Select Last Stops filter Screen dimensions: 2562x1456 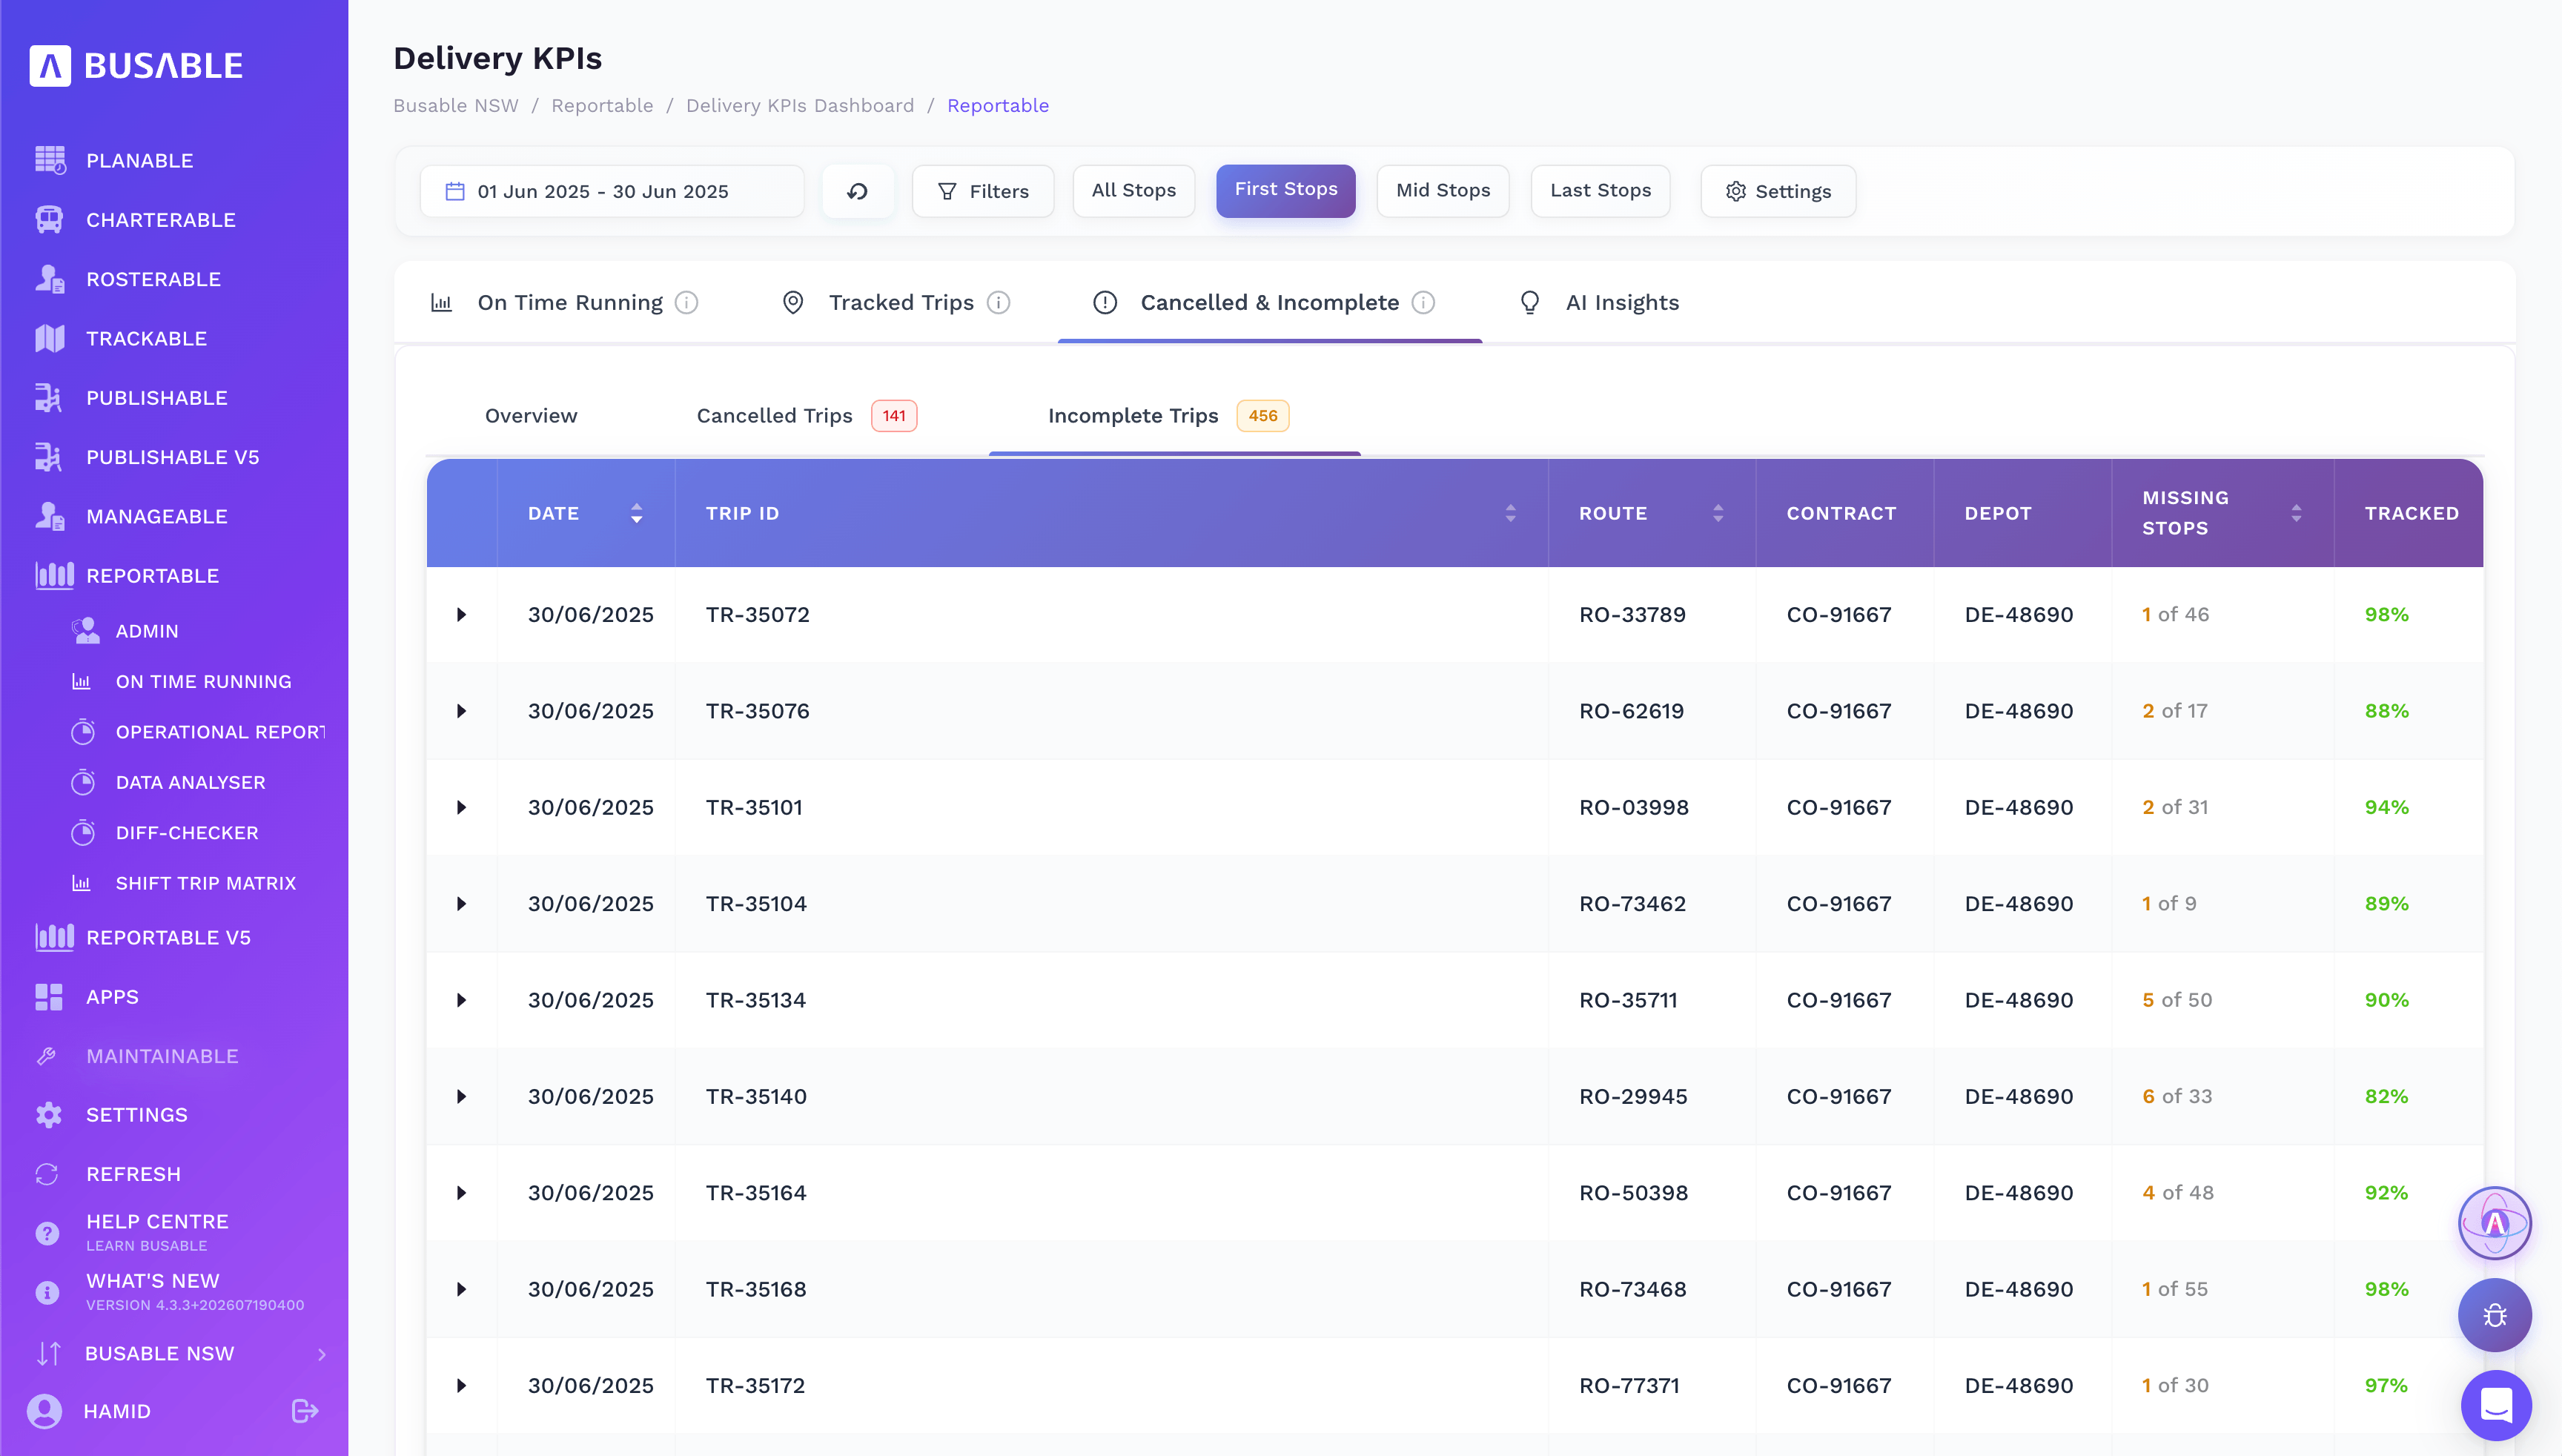(1600, 190)
